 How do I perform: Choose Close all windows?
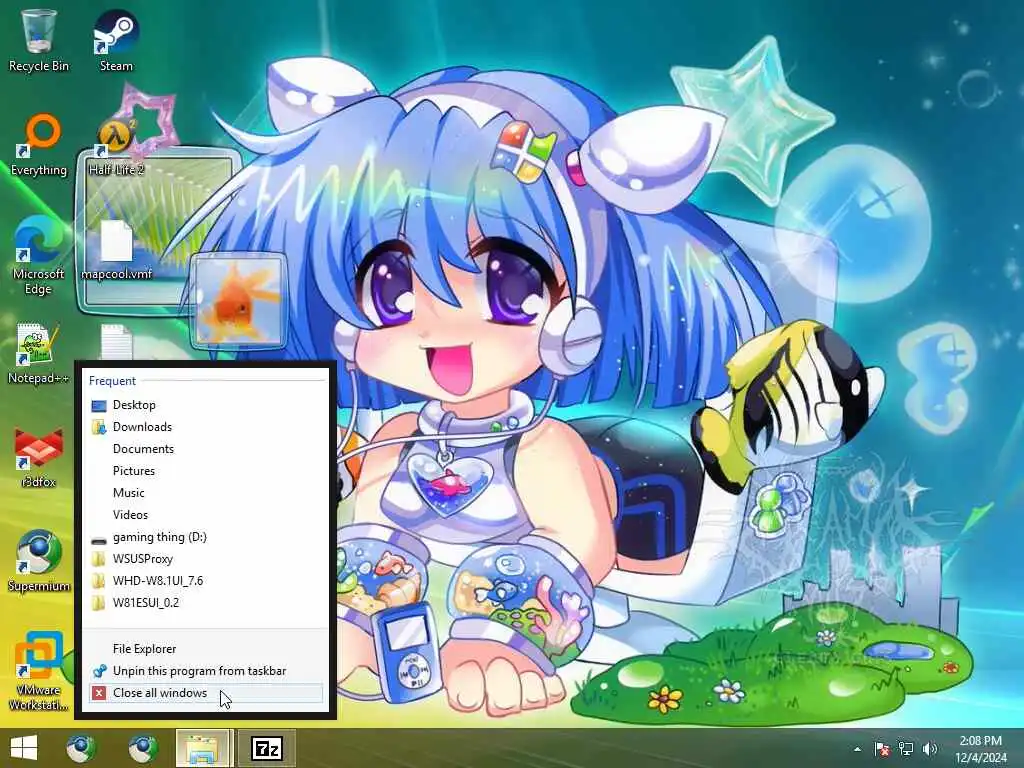[206, 694]
